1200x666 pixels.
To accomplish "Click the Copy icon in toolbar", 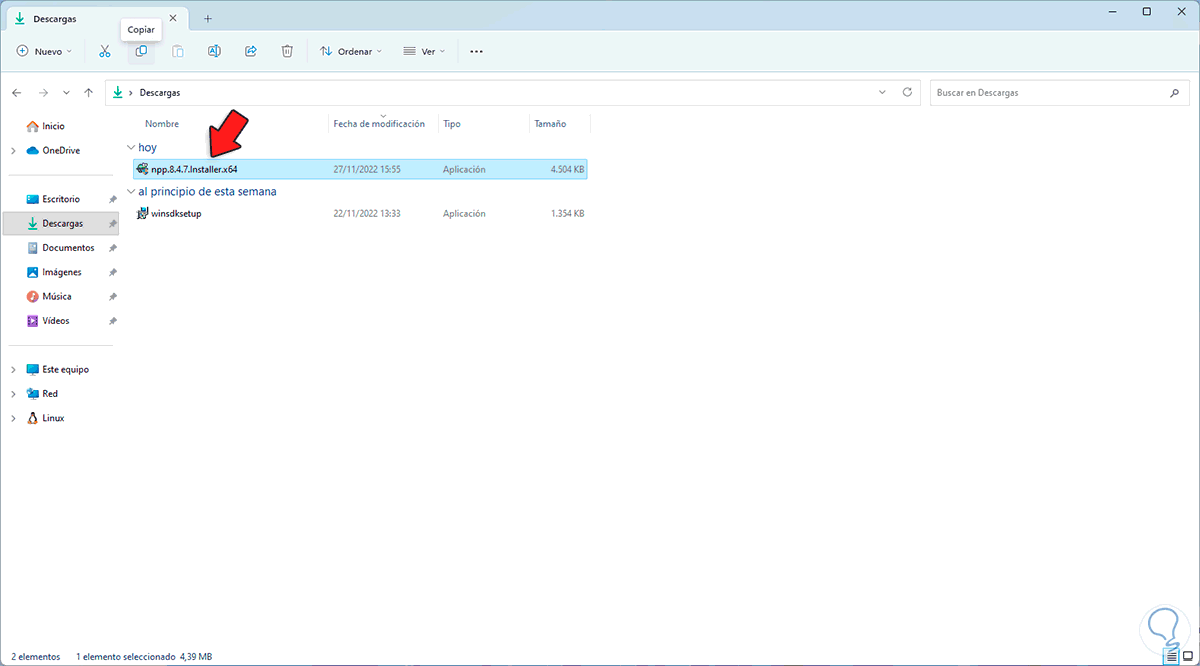I will (x=141, y=51).
